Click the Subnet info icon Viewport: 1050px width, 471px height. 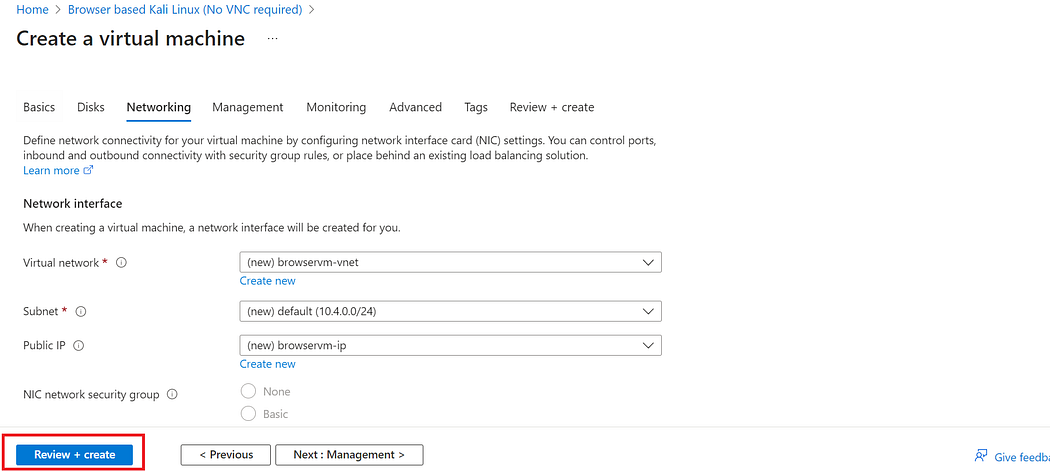point(81,312)
